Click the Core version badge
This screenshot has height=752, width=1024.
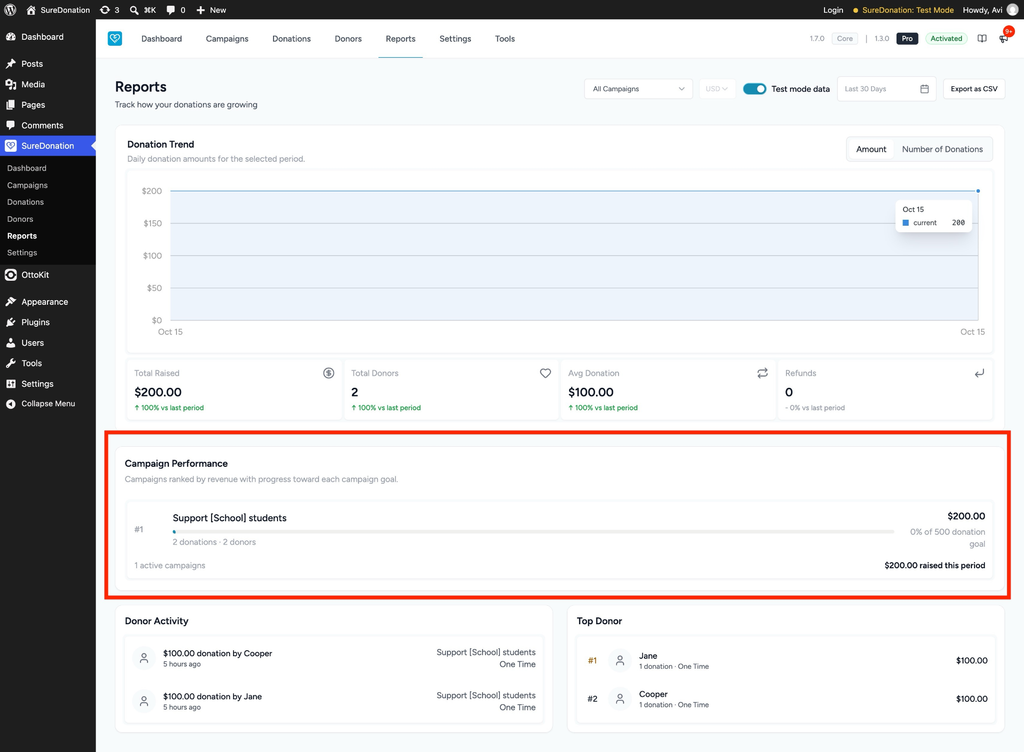point(844,39)
